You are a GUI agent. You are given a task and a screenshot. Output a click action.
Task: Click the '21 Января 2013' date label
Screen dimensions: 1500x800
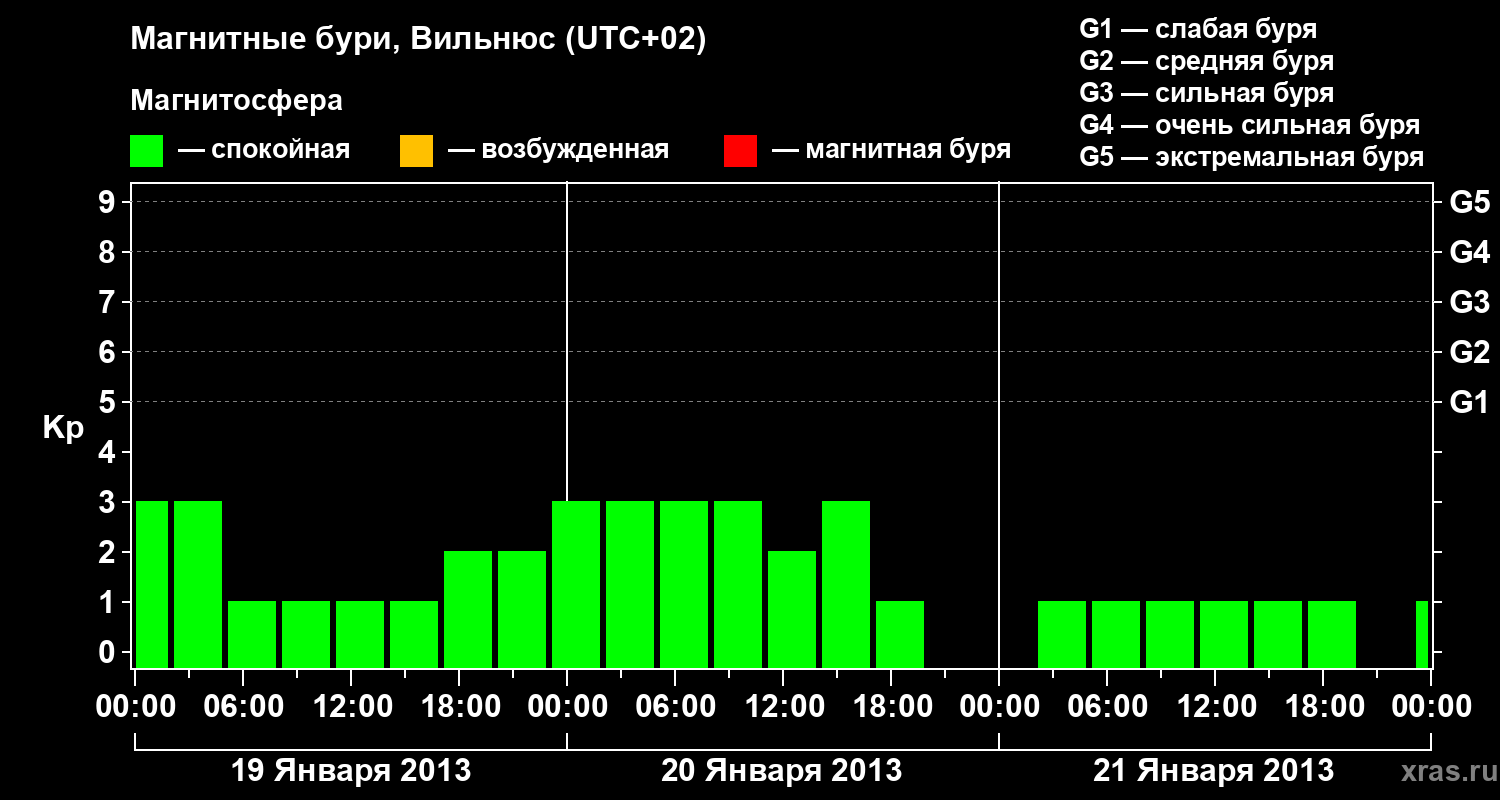click(1213, 771)
